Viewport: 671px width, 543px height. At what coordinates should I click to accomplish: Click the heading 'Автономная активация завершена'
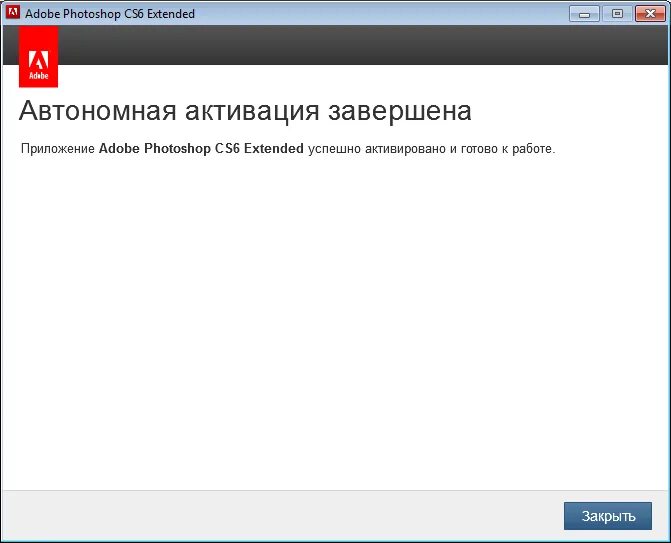coord(245,111)
